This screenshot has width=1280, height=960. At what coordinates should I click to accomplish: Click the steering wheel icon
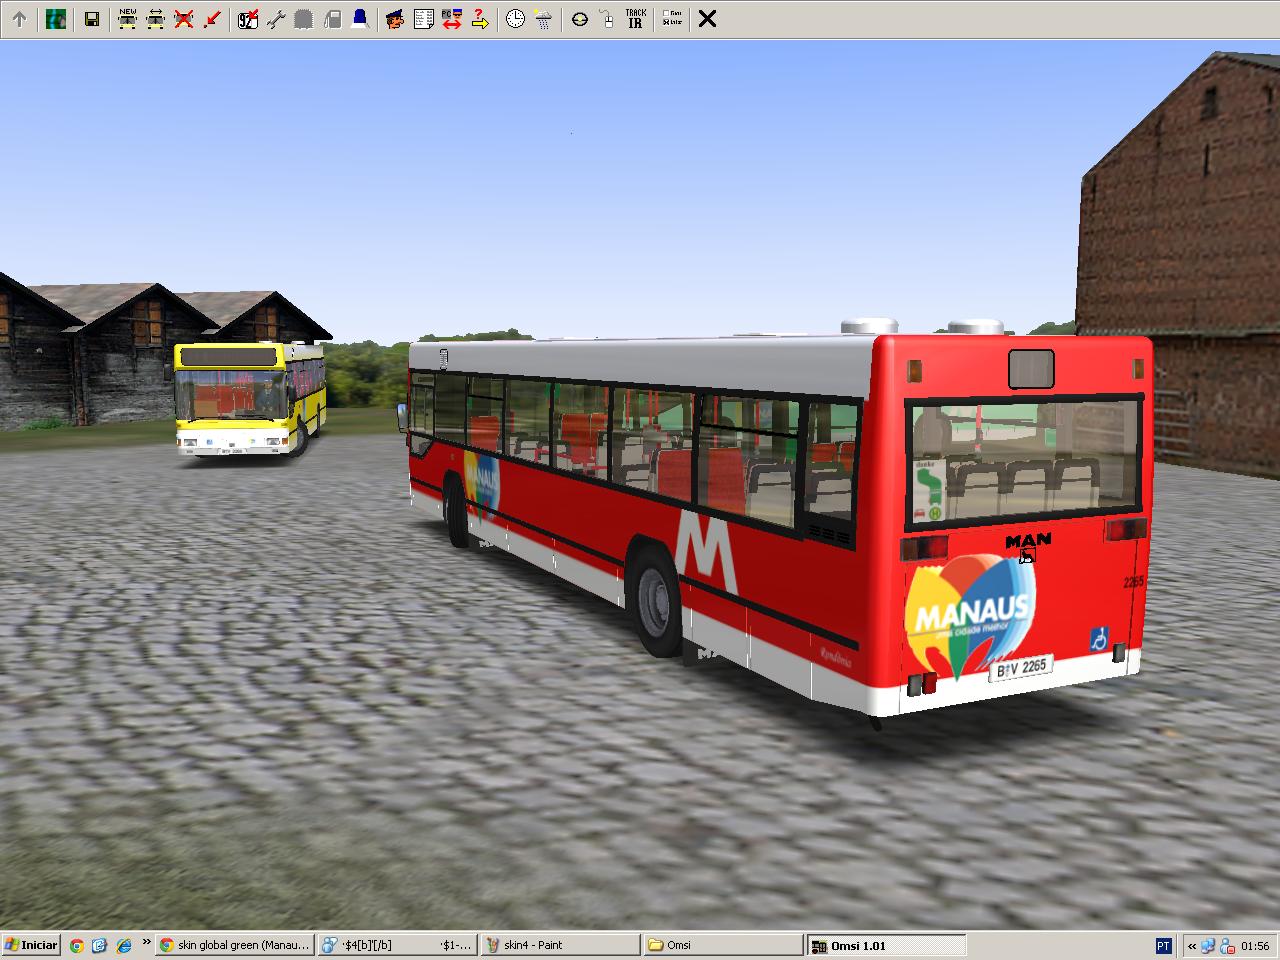579,18
